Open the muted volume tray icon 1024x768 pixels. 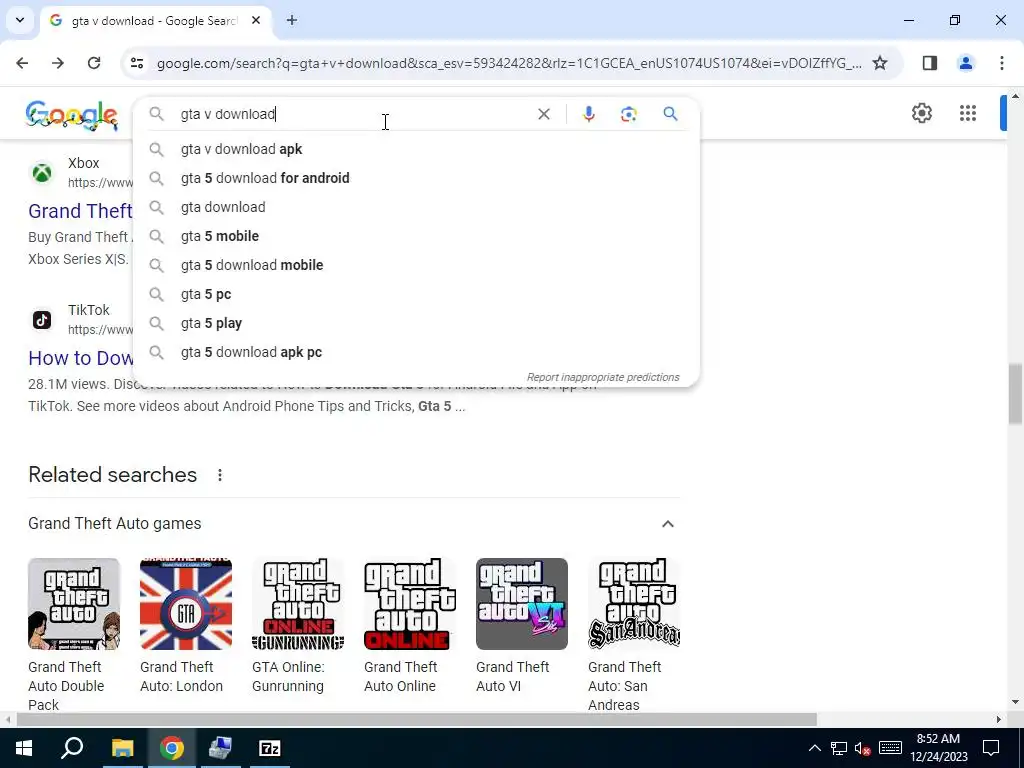pos(862,748)
